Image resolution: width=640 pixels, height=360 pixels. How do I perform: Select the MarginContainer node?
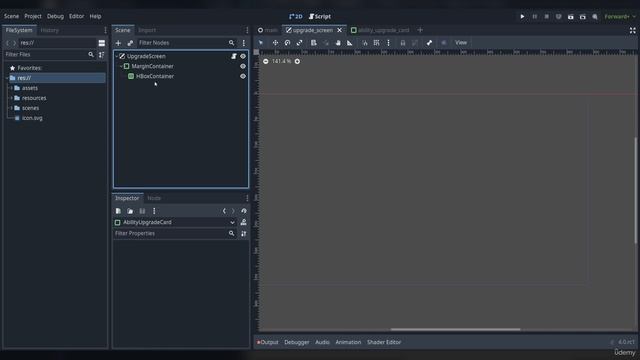[152, 66]
